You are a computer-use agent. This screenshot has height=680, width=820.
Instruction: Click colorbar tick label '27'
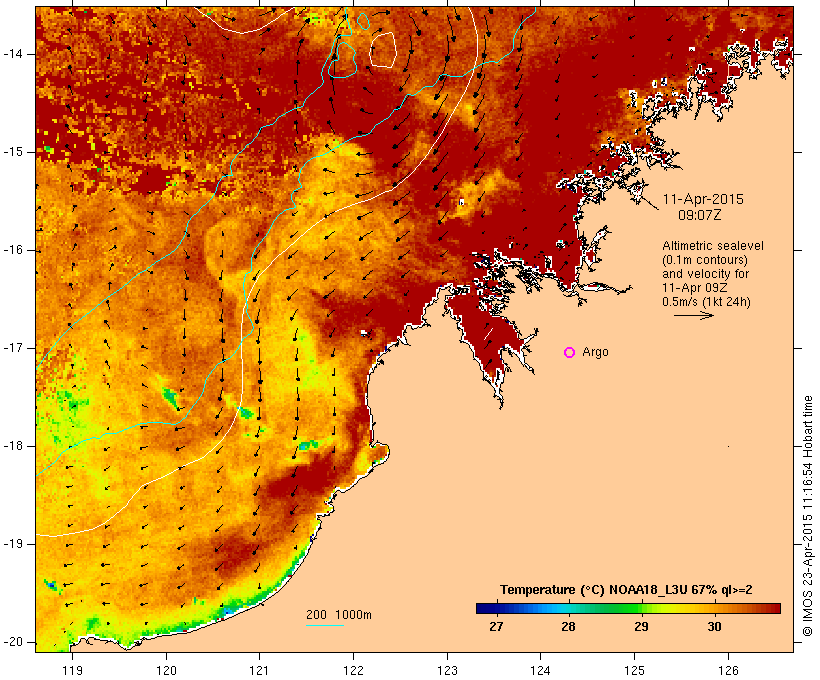pyautogui.click(x=496, y=627)
